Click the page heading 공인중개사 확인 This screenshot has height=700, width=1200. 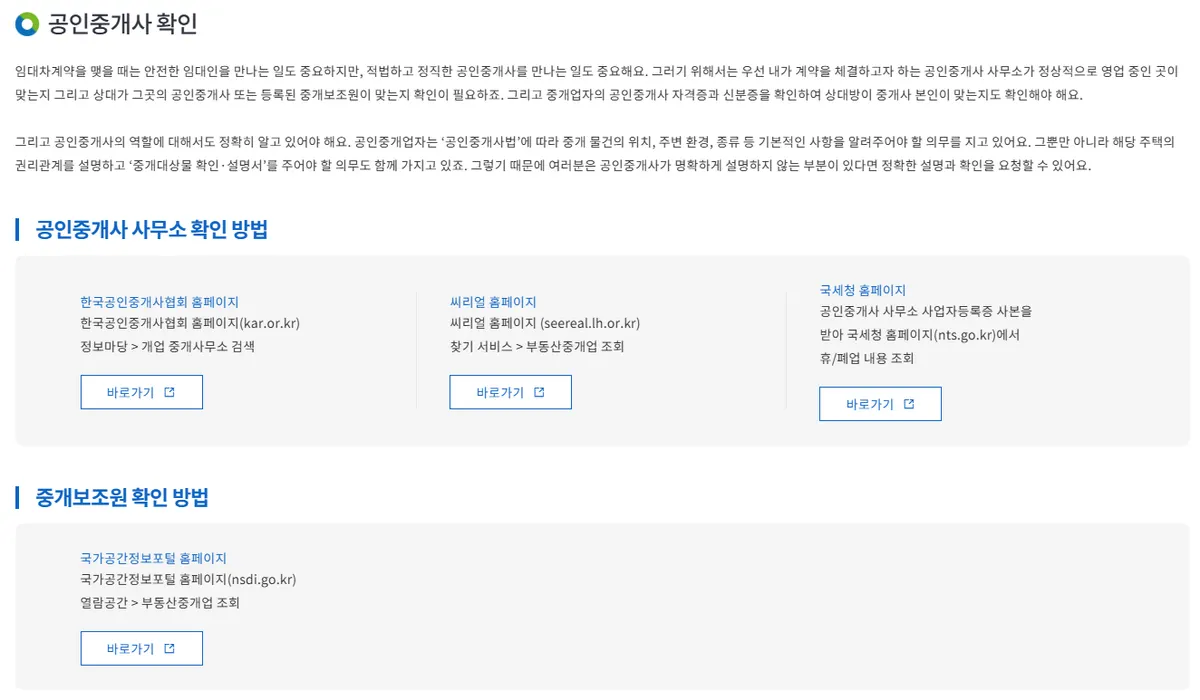(x=123, y=24)
